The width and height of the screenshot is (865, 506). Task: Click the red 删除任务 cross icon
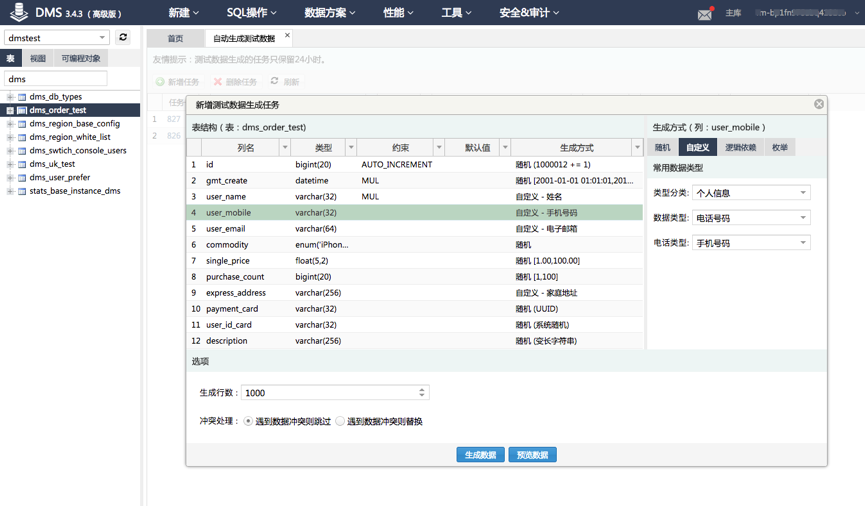click(218, 82)
